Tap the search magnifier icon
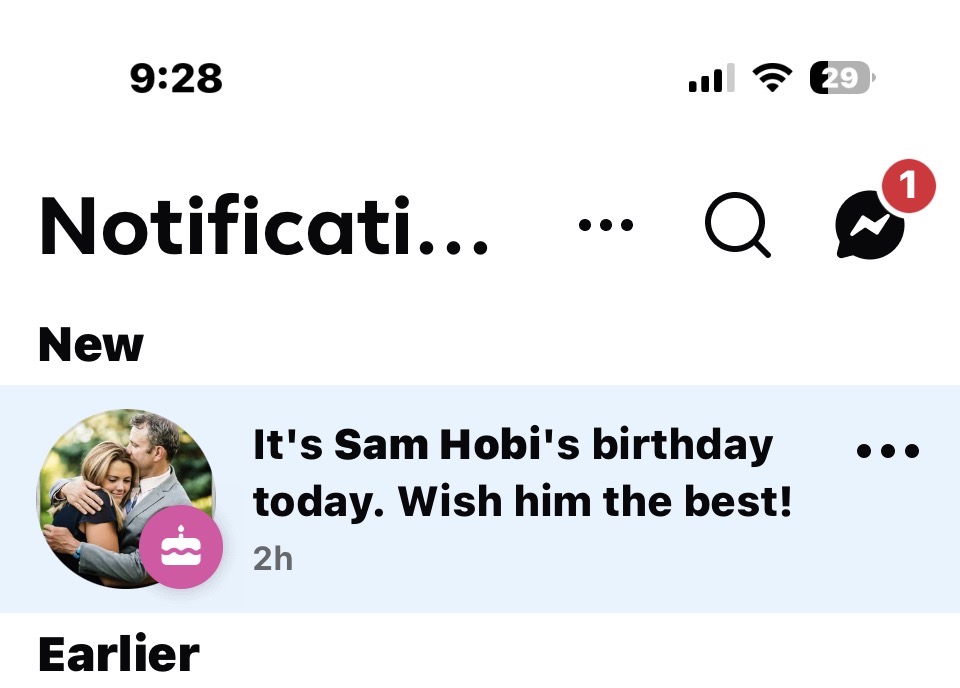Viewport: 960px width, 688px height. [x=737, y=224]
